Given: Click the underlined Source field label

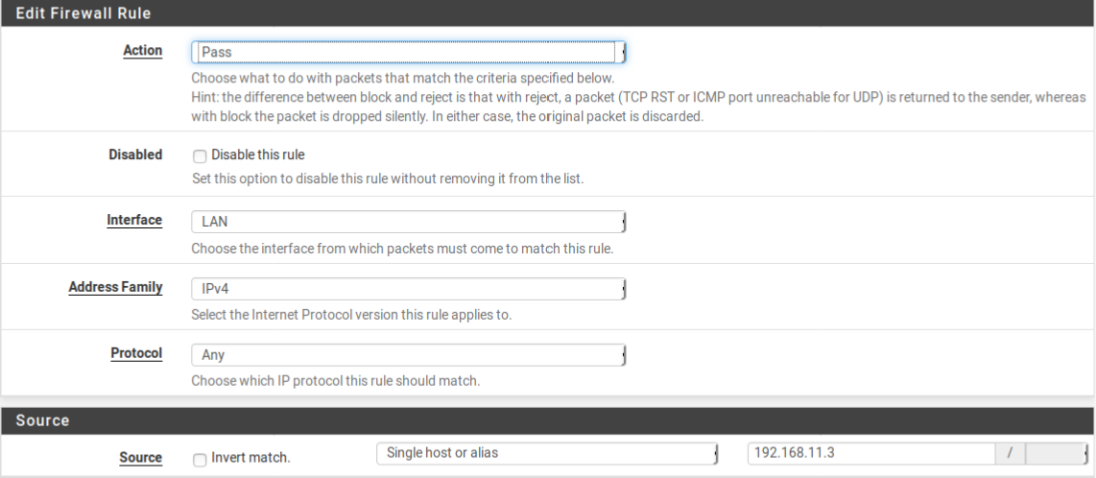Looking at the screenshot, I should pos(141,457).
